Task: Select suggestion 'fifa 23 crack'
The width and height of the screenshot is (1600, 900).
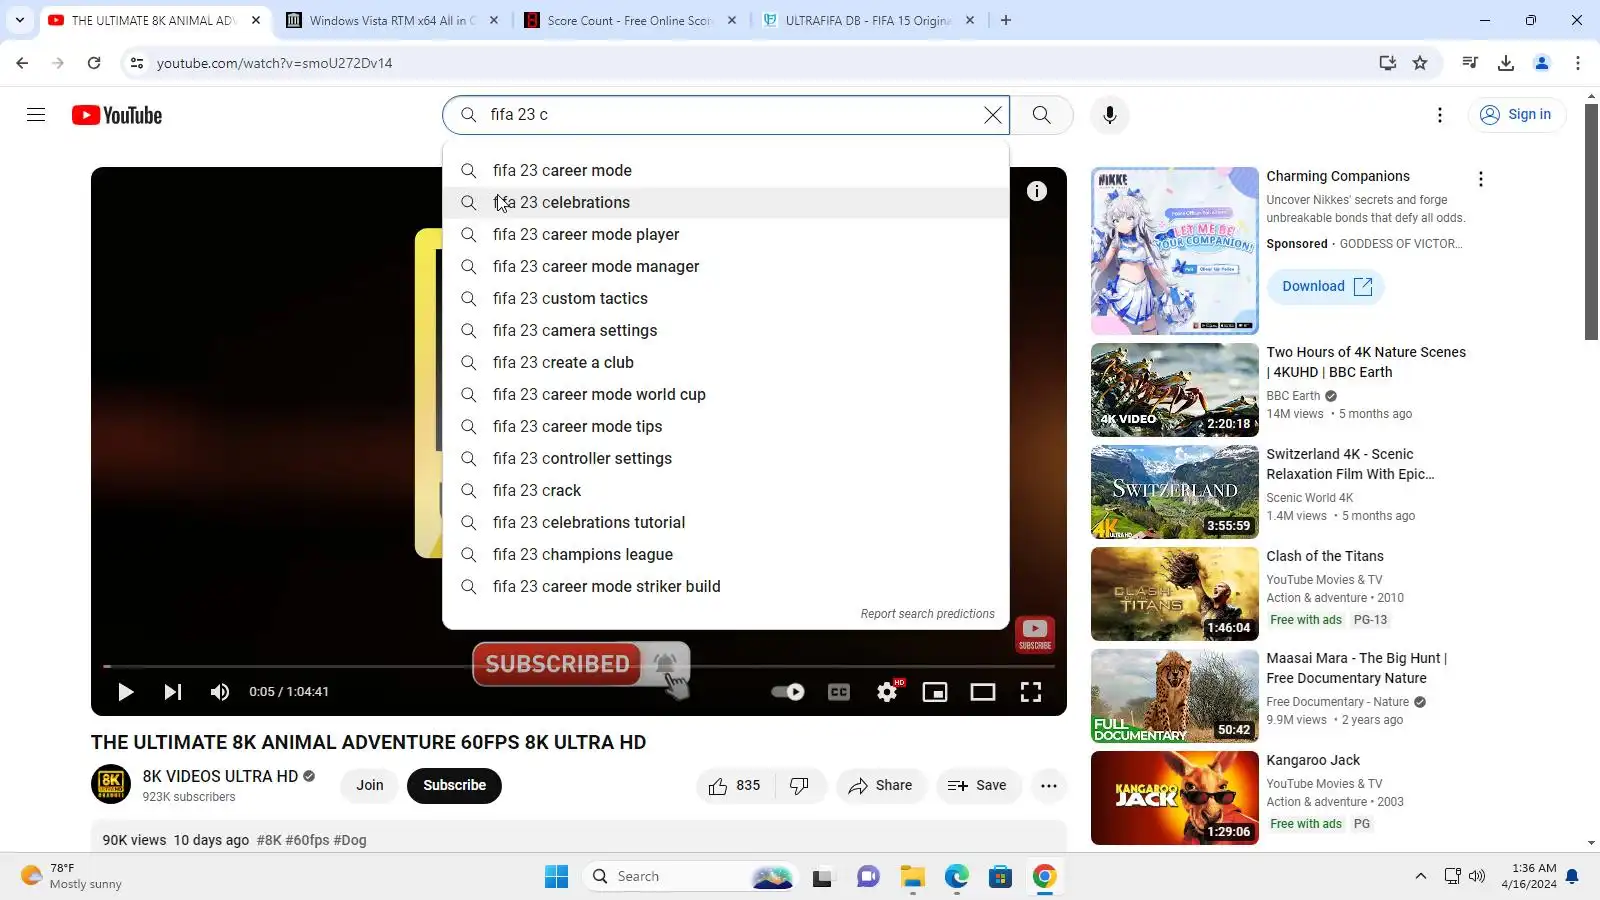Action: tap(726, 491)
